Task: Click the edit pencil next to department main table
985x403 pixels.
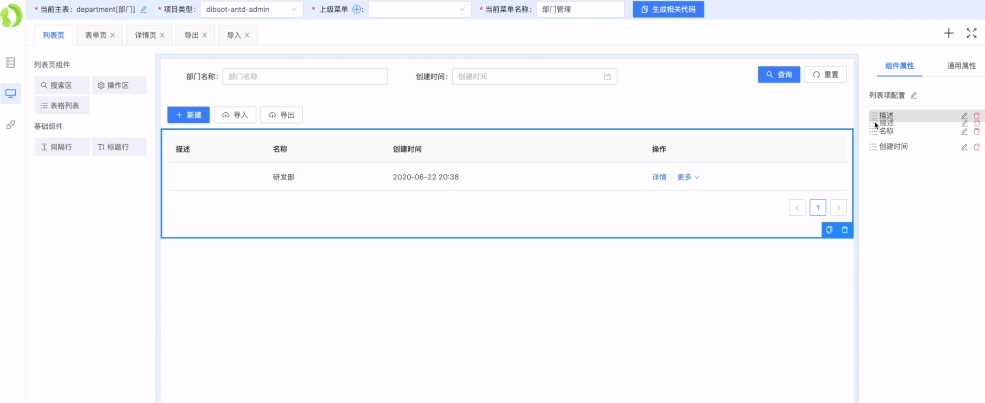Action: 144,9
